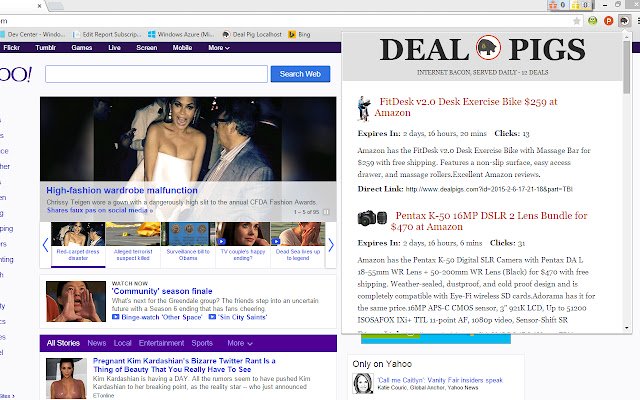Open Live in Yahoo navigation bar
This screenshot has height=400, width=640.
pos(114,48)
